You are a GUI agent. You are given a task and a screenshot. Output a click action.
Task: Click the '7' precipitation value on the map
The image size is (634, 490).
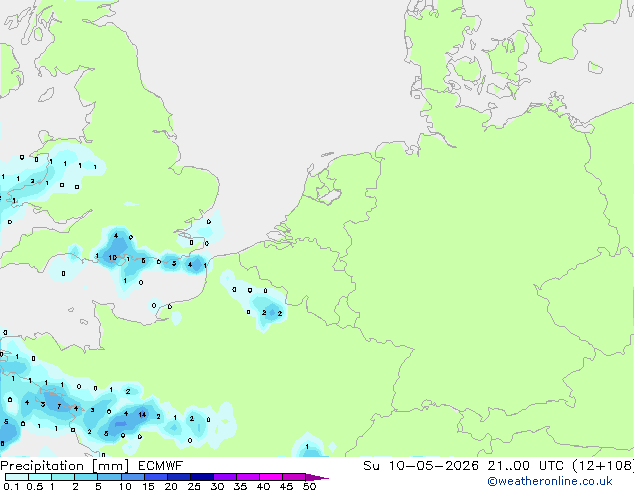click(x=59, y=406)
